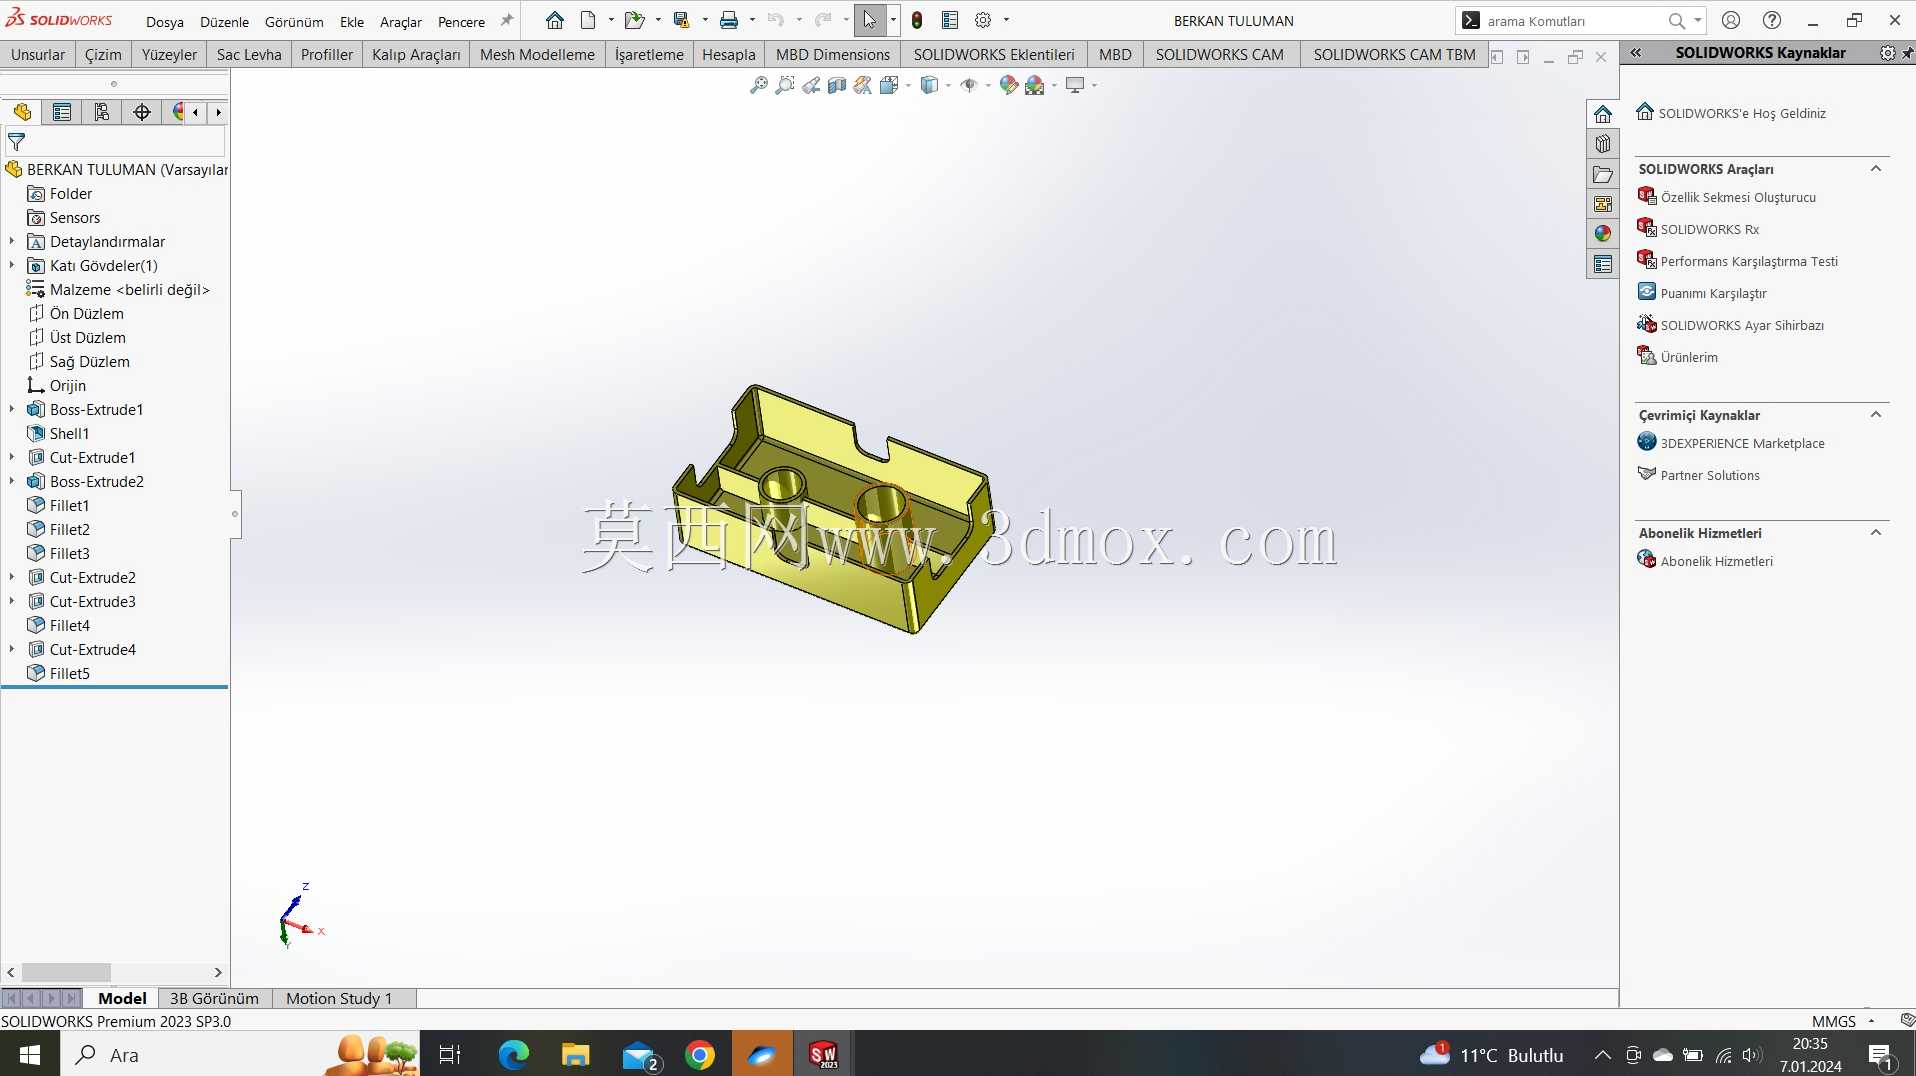Expand Boss-Extrude1 feature arrow
This screenshot has height=1076, width=1916.
12,409
